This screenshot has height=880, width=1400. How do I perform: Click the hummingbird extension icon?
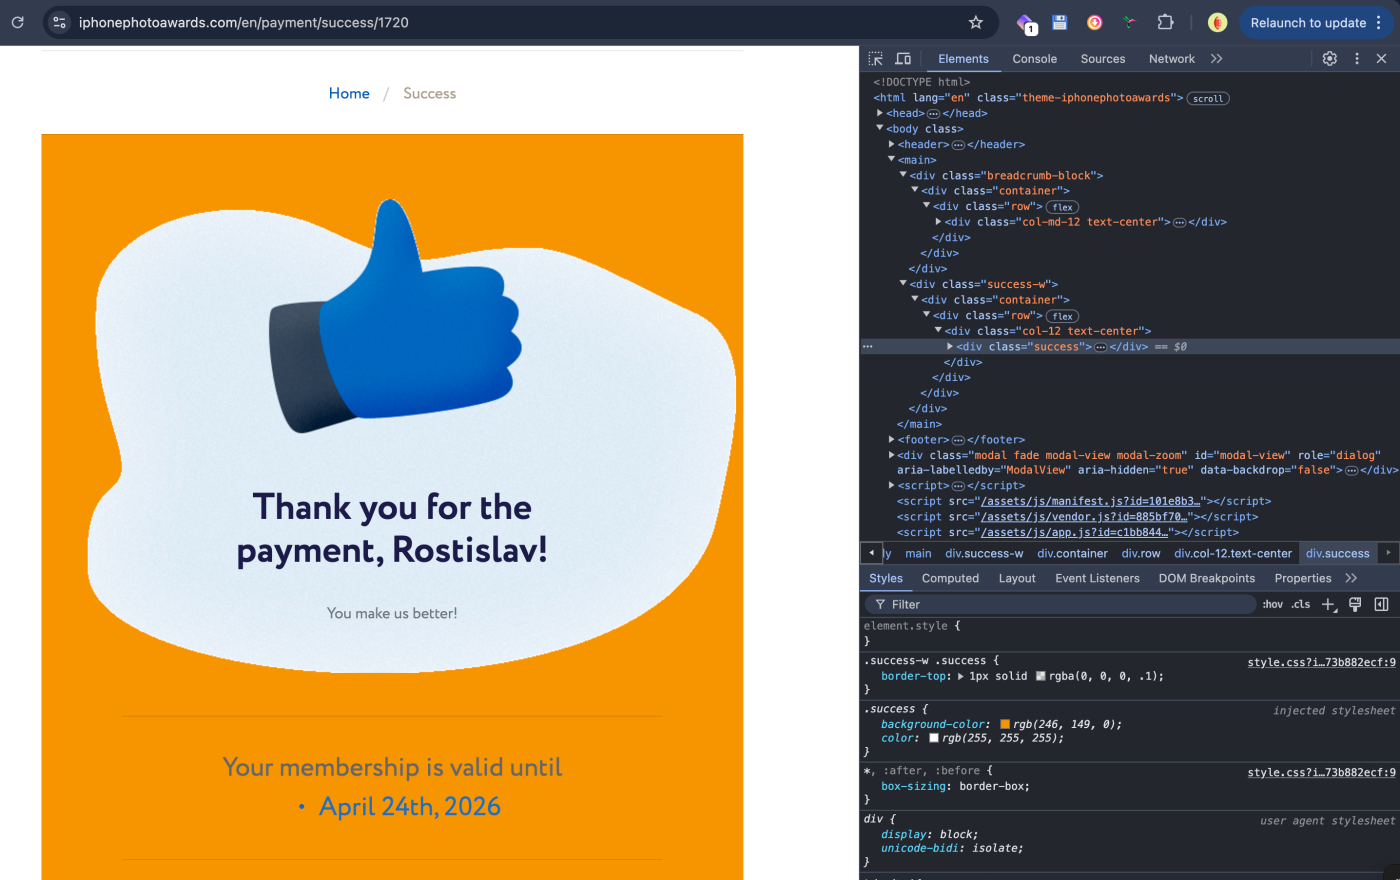(x=1129, y=22)
